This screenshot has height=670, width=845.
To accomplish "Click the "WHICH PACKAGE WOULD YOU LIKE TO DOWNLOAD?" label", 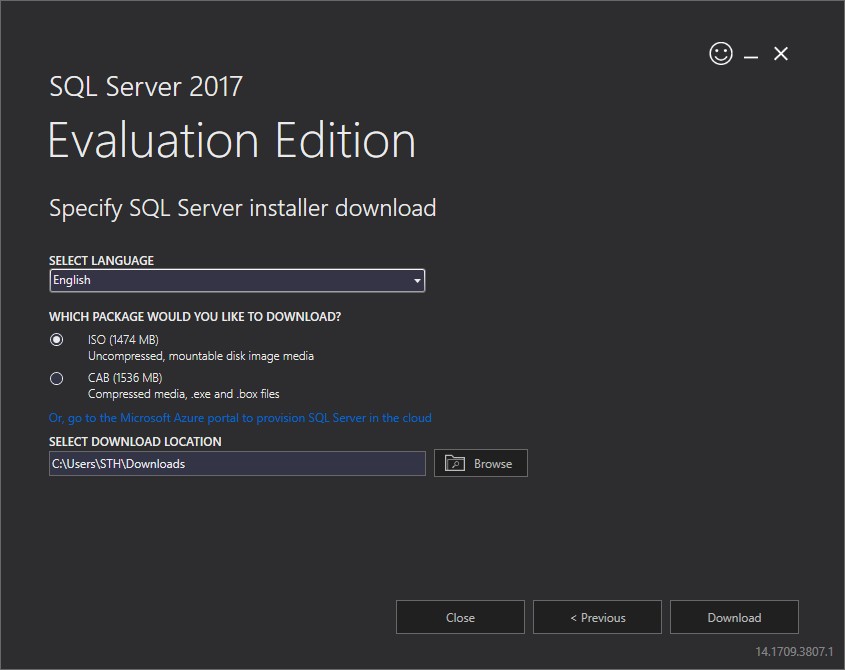I will pos(195,316).
